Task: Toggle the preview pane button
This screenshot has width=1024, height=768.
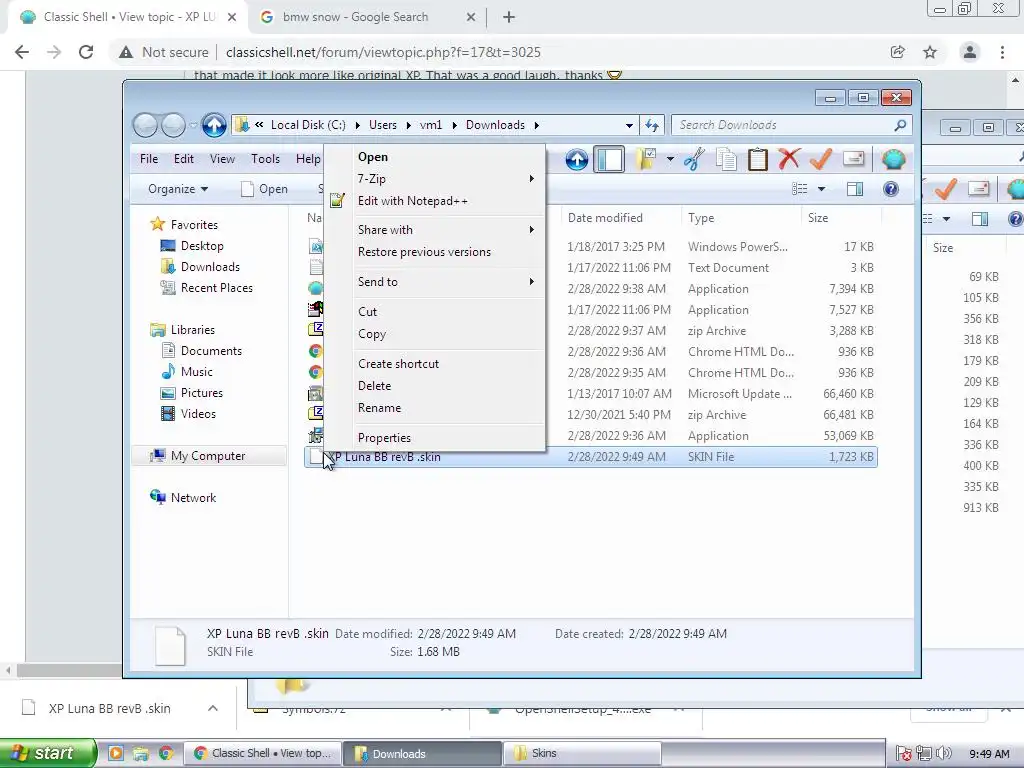Action: [854, 189]
